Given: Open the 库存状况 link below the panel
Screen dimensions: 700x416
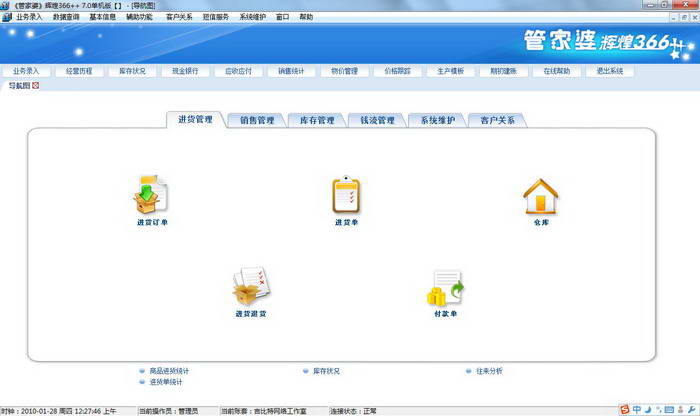Looking at the screenshot, I should [x=326, y=371].
